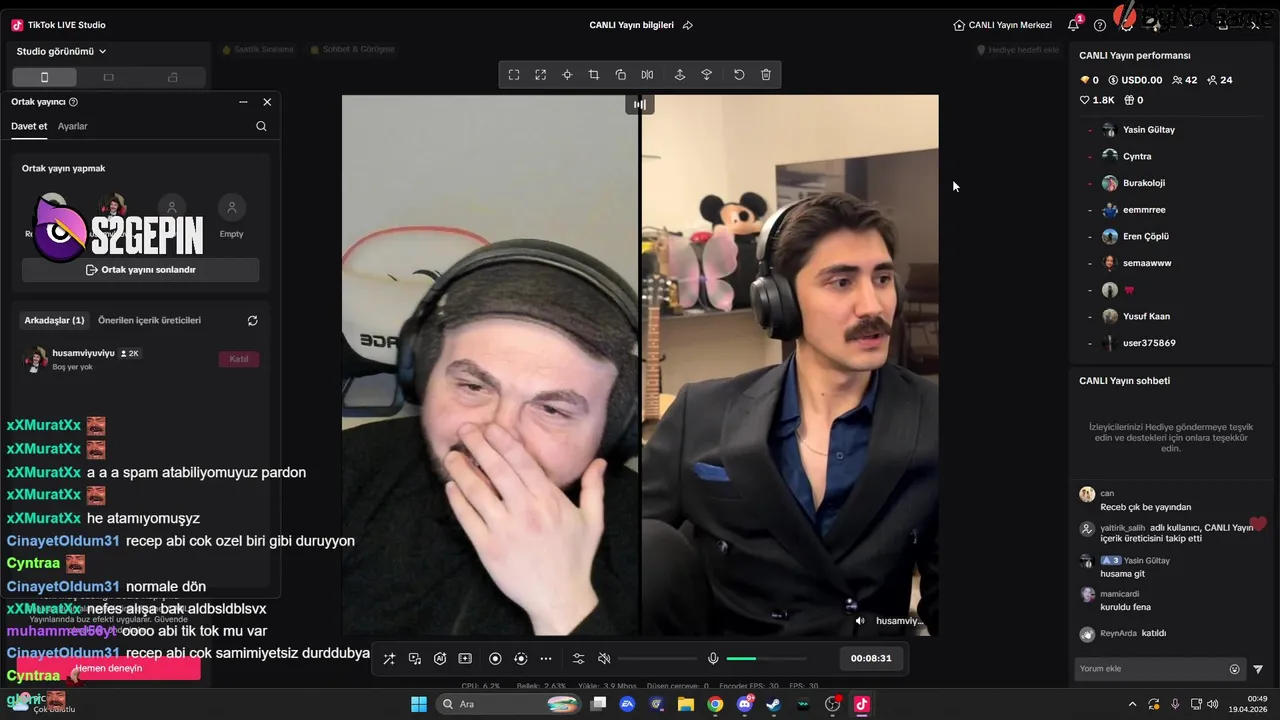Open chat filter icon beside comment box

(x=1258, y=669)
